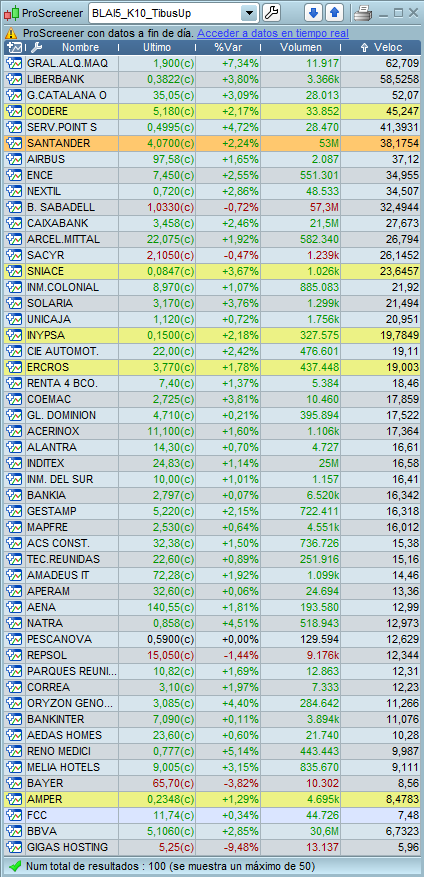Click the 53M volume value
This screenshot has width=424, height=877.
[328, 143]
